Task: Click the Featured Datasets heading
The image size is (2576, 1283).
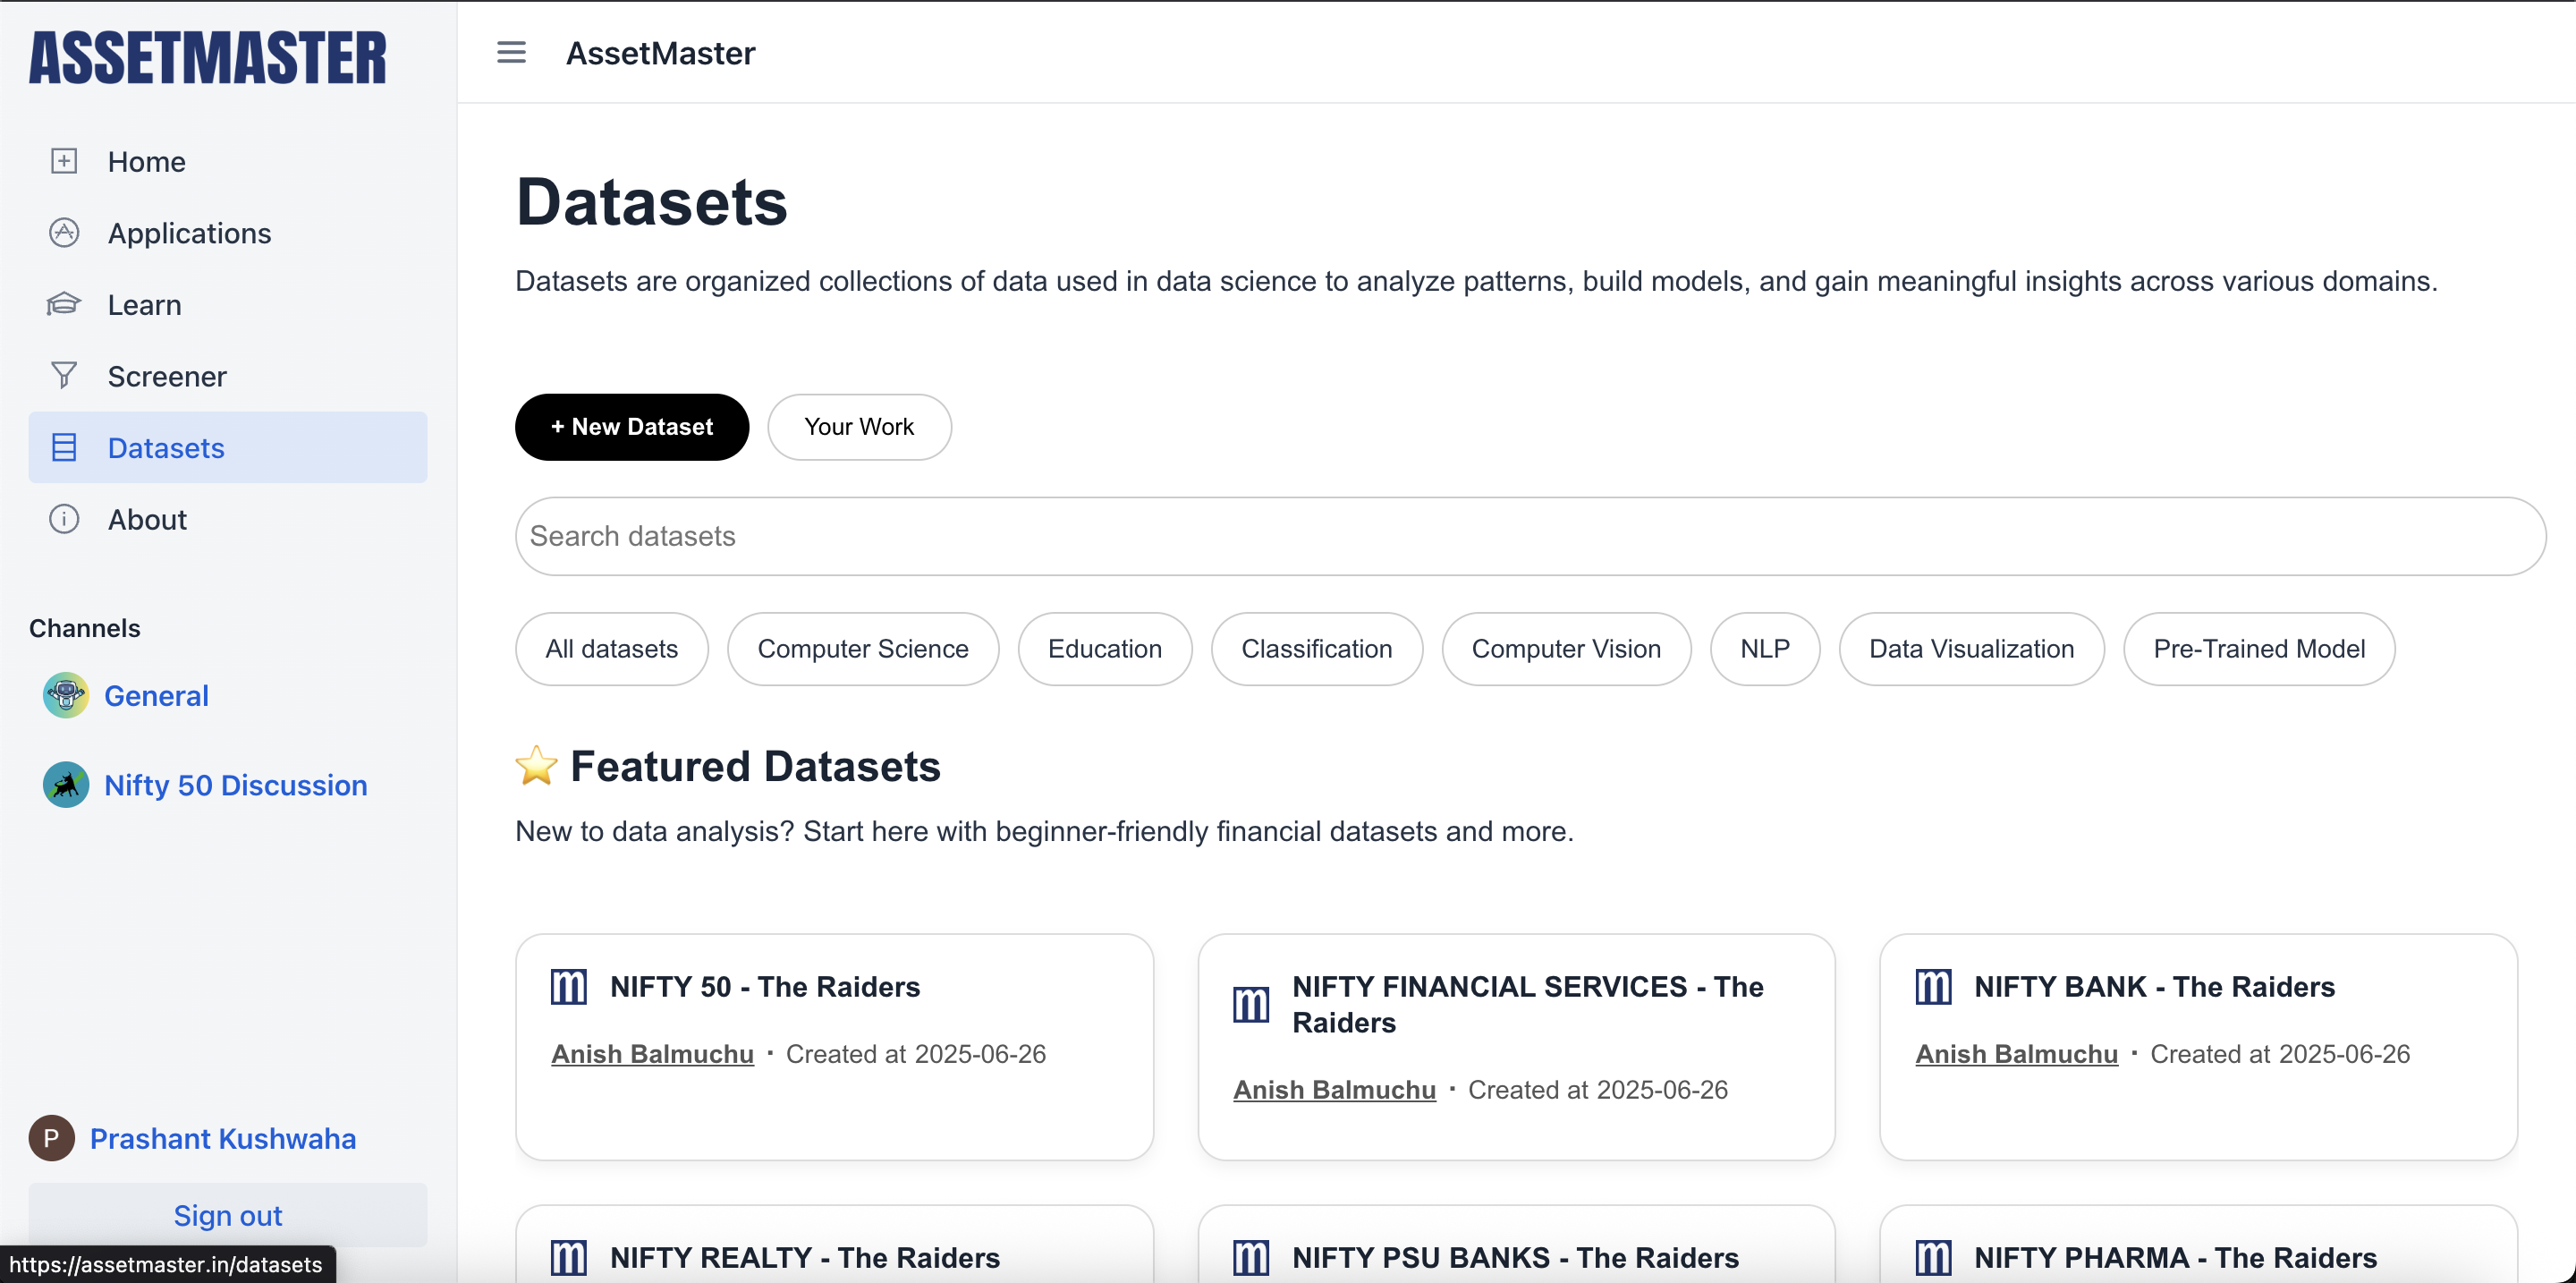Action: 755,767
